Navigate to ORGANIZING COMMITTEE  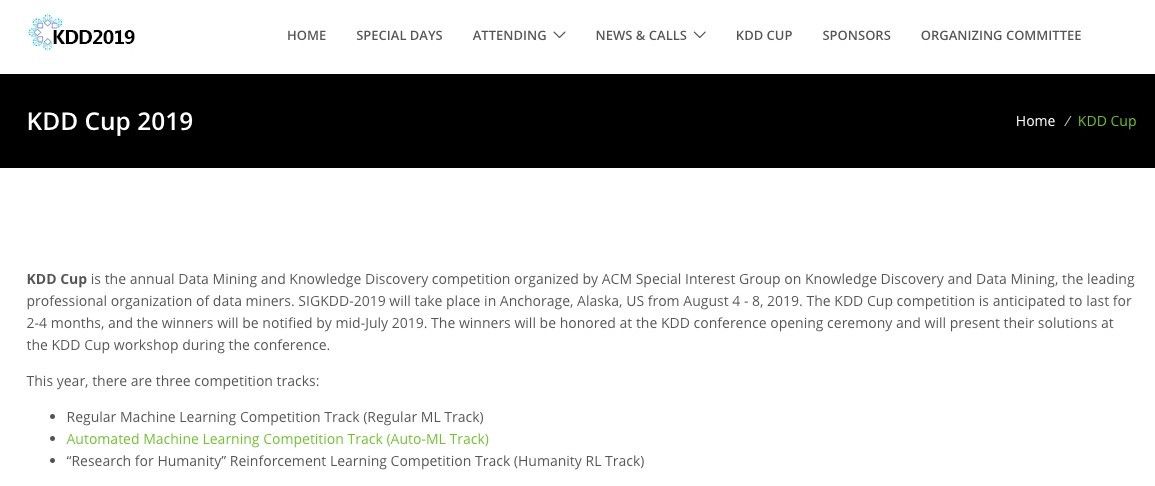[x=1000, y=35]
